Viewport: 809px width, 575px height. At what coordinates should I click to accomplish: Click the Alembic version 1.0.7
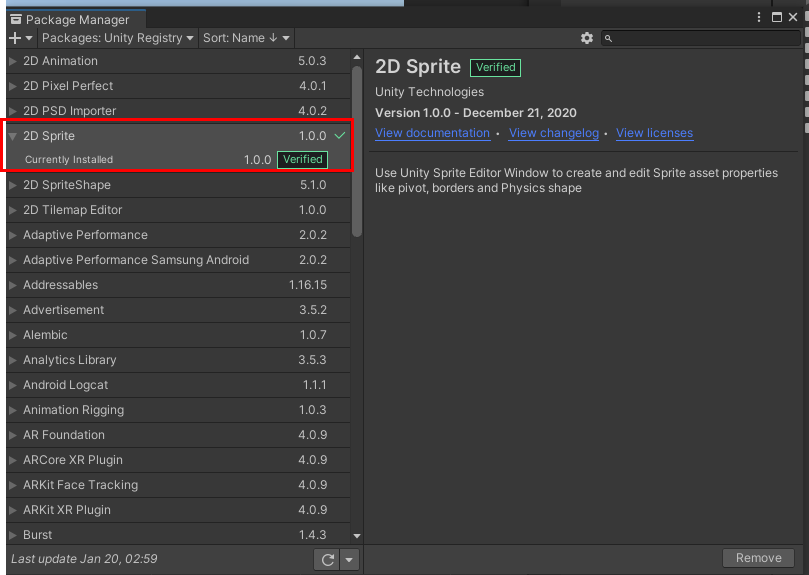pyautogui.click(x=313, y=335)
